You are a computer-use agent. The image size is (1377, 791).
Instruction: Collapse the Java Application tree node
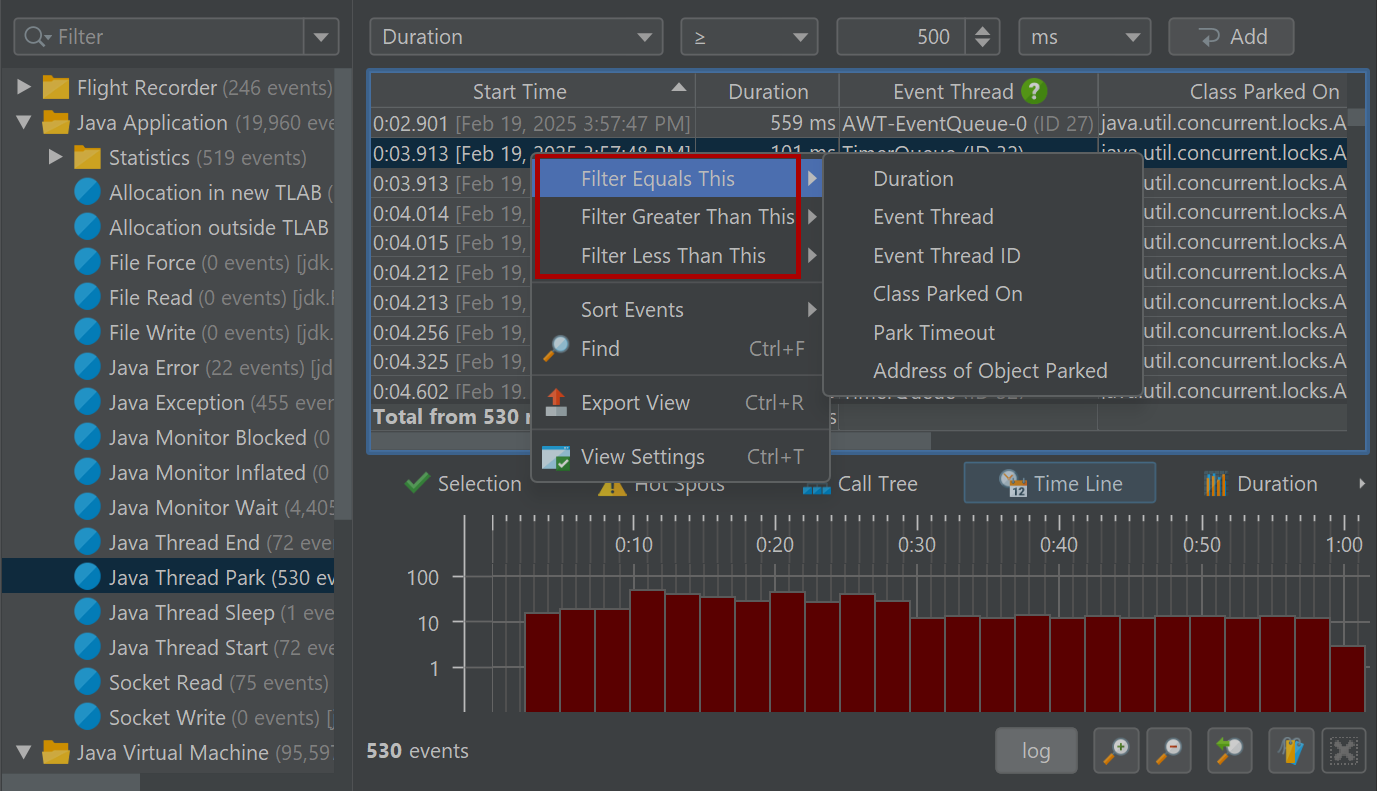point(24,123)
